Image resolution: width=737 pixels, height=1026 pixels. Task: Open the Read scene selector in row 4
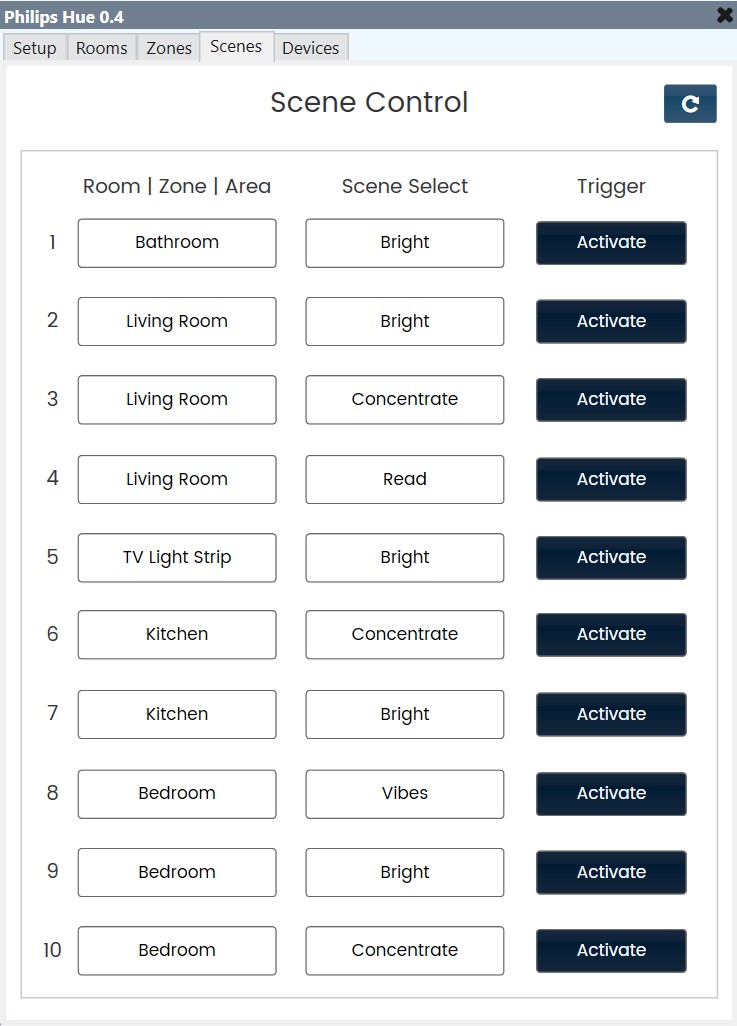point(404,479)
